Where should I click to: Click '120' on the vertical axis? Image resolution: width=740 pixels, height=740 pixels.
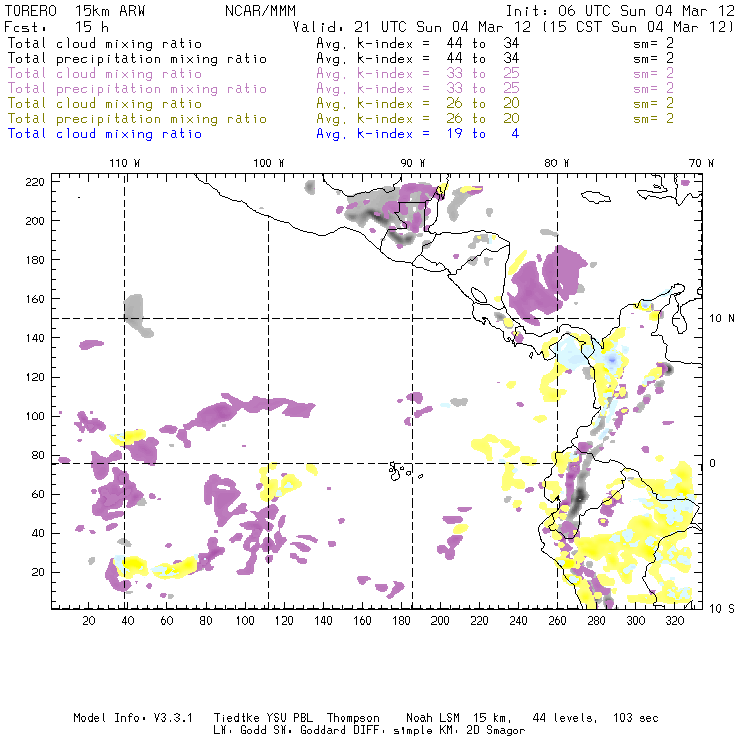[x=35, y=377]
